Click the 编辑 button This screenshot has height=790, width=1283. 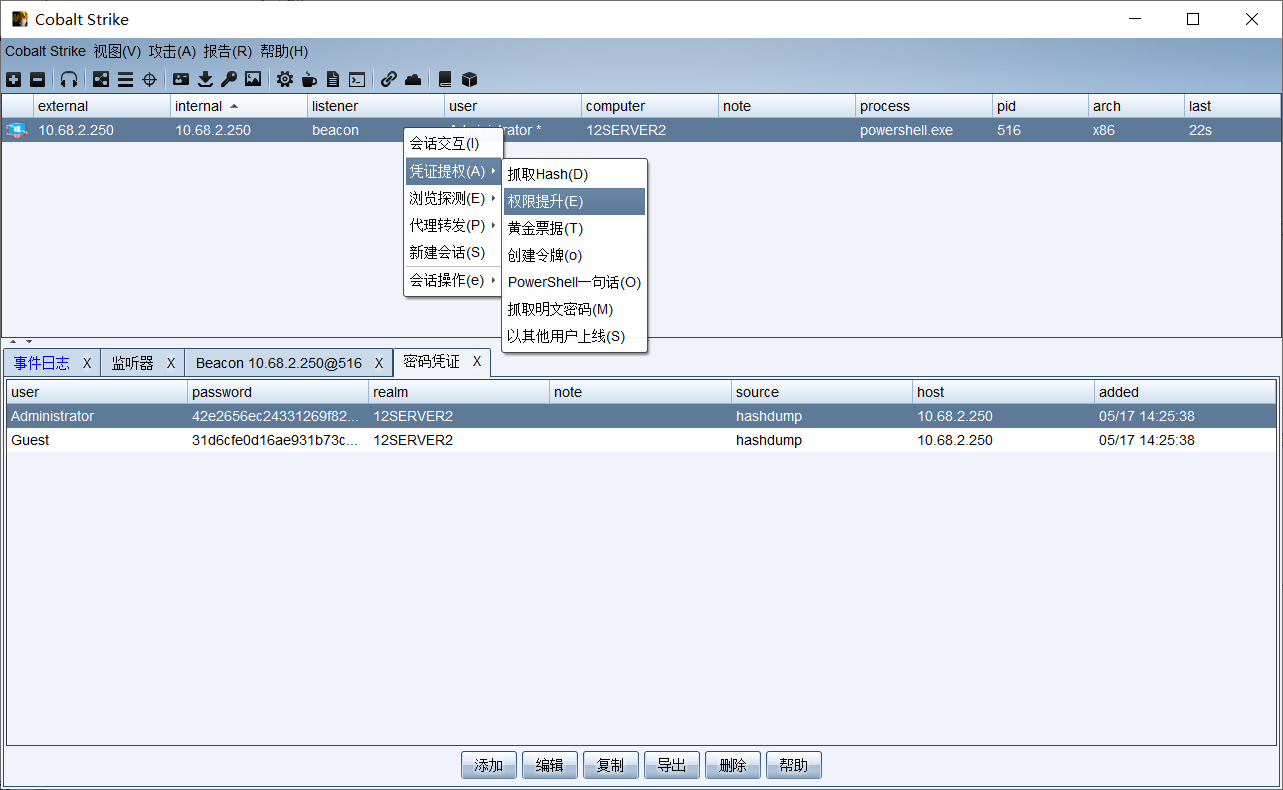click(550, 765)
